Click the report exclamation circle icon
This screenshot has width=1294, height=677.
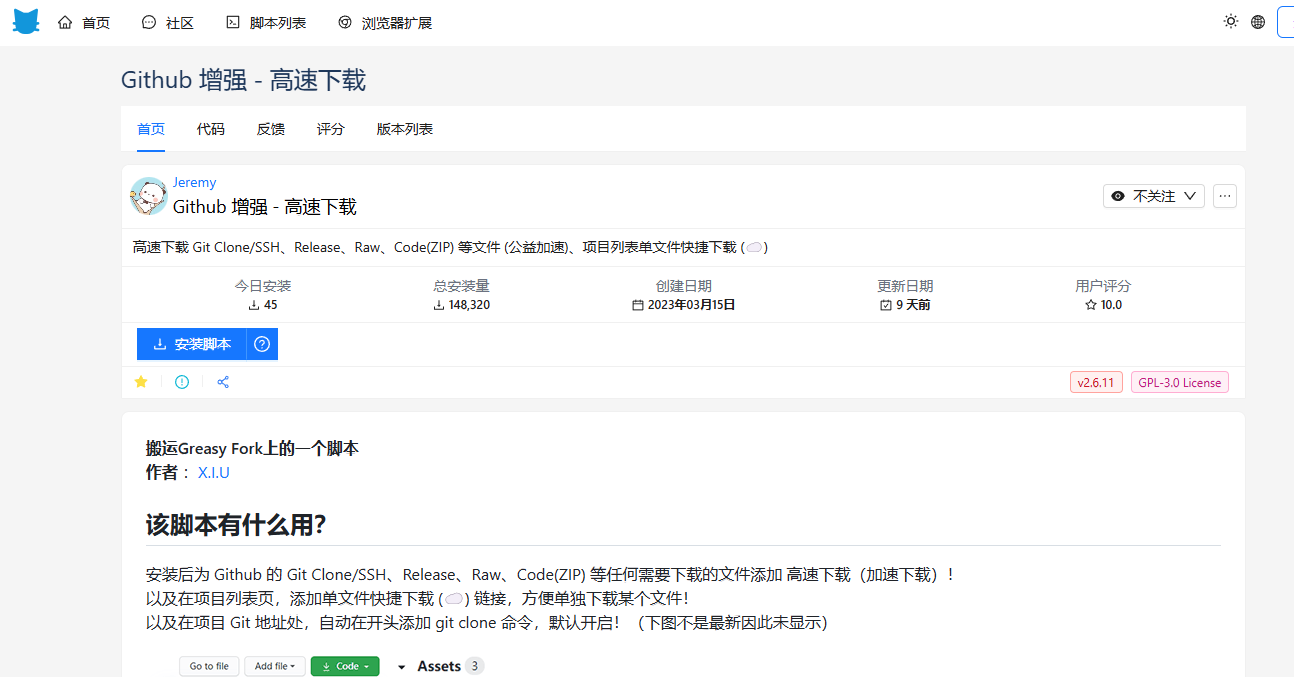182,382
